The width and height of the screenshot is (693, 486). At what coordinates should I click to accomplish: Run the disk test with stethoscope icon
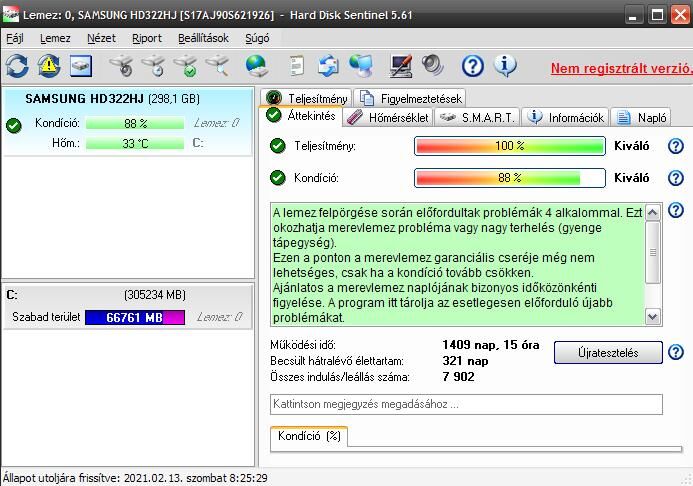(x=122, y=66)
